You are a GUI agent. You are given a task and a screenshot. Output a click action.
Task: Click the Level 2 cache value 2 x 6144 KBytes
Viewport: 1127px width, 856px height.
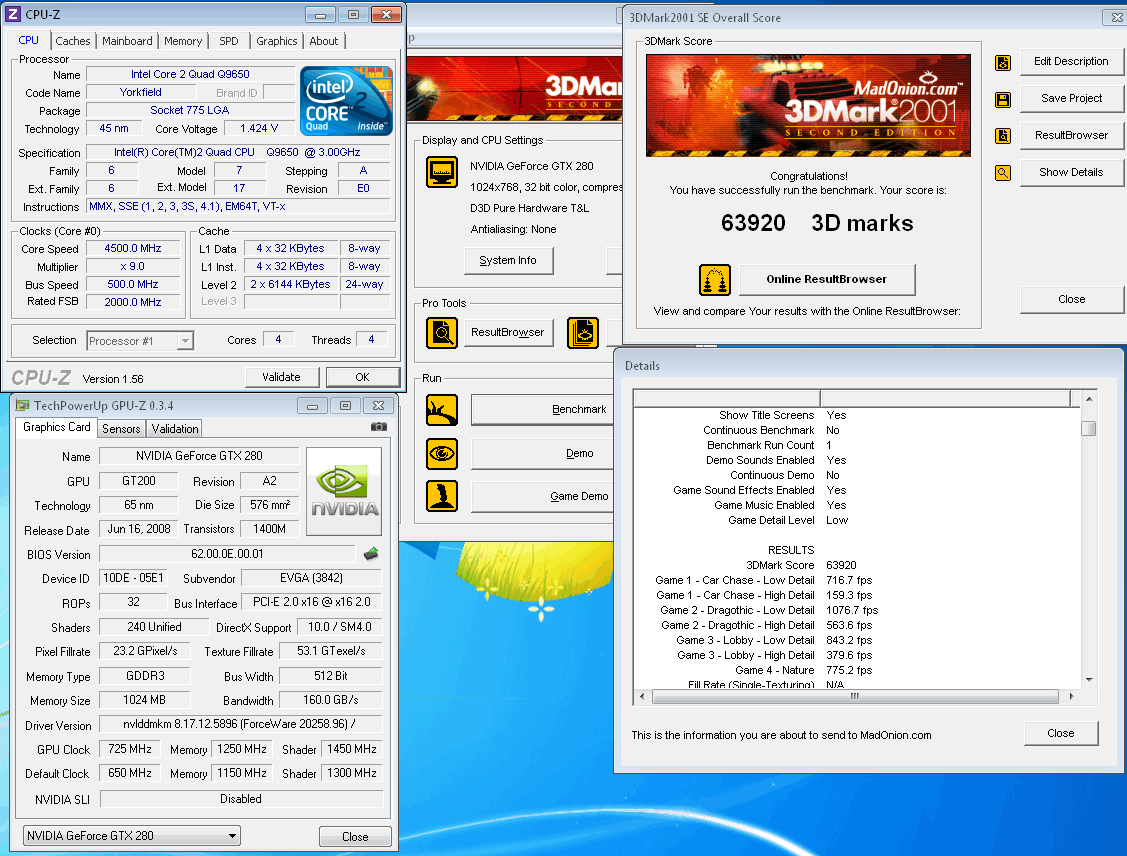coord(290,285)
